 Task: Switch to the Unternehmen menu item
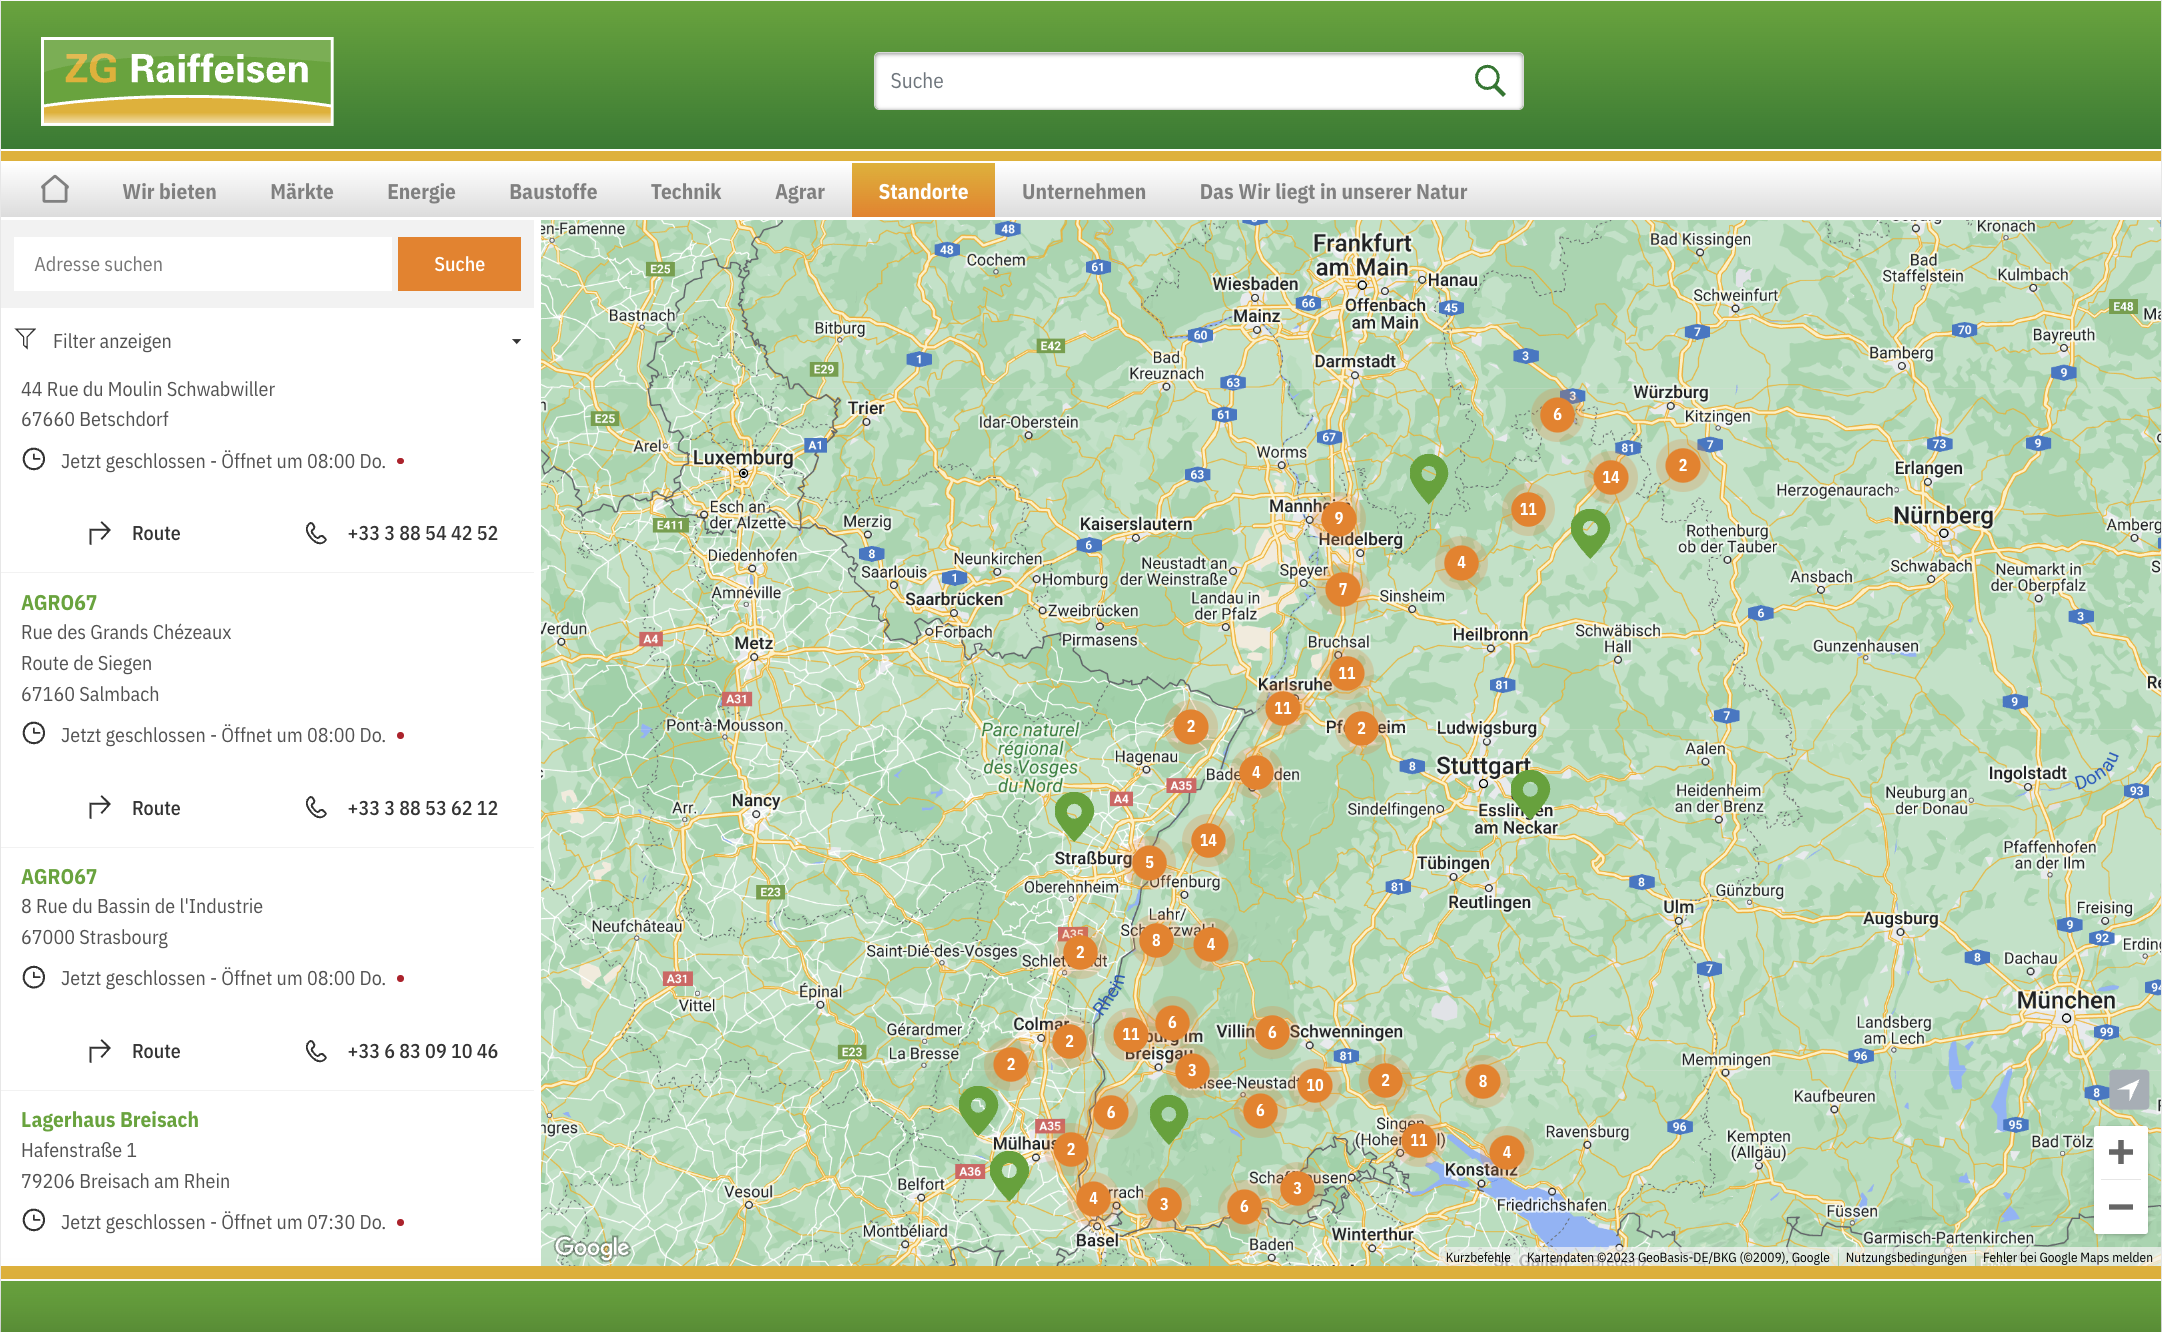(x=1084, y=191)
